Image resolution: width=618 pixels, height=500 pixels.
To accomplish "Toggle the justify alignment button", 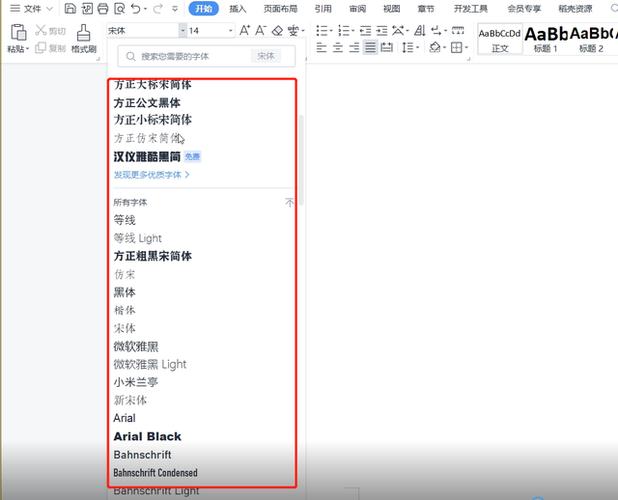I will click(370, 48).
